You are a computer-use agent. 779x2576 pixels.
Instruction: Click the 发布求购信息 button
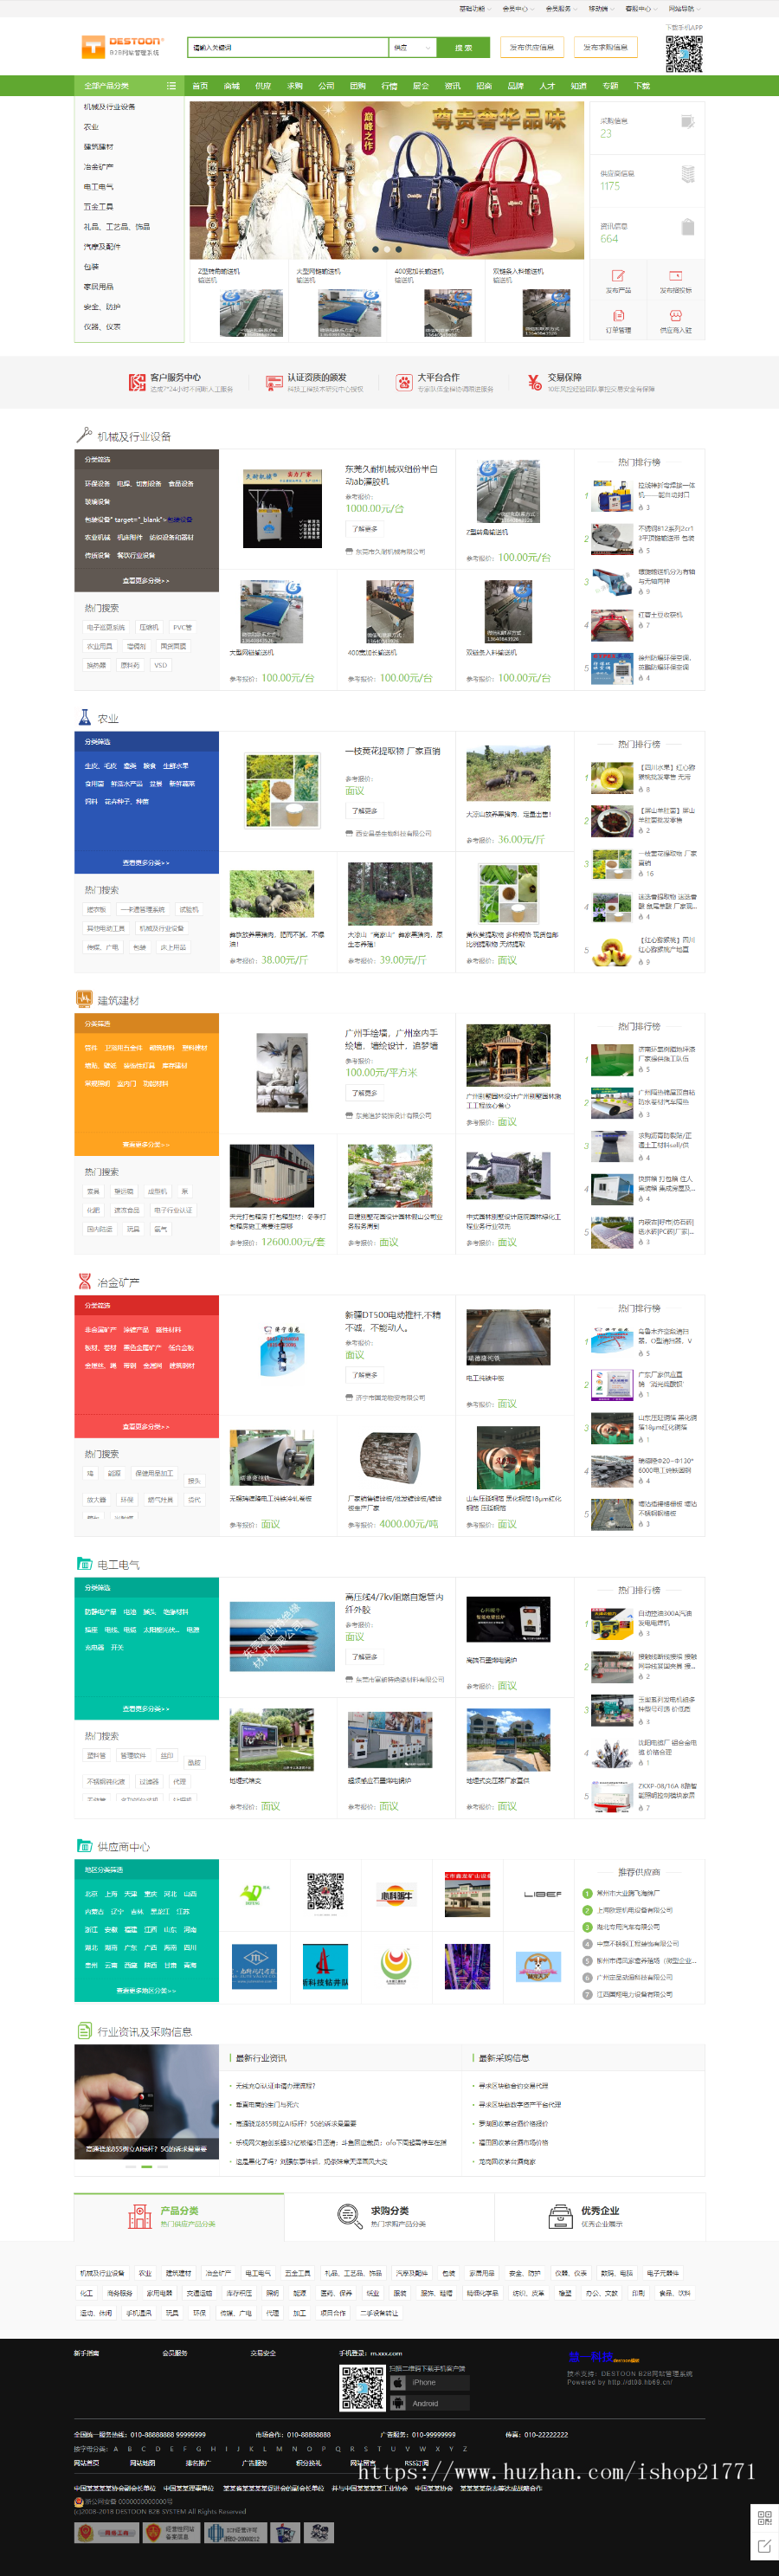[605, 47]
